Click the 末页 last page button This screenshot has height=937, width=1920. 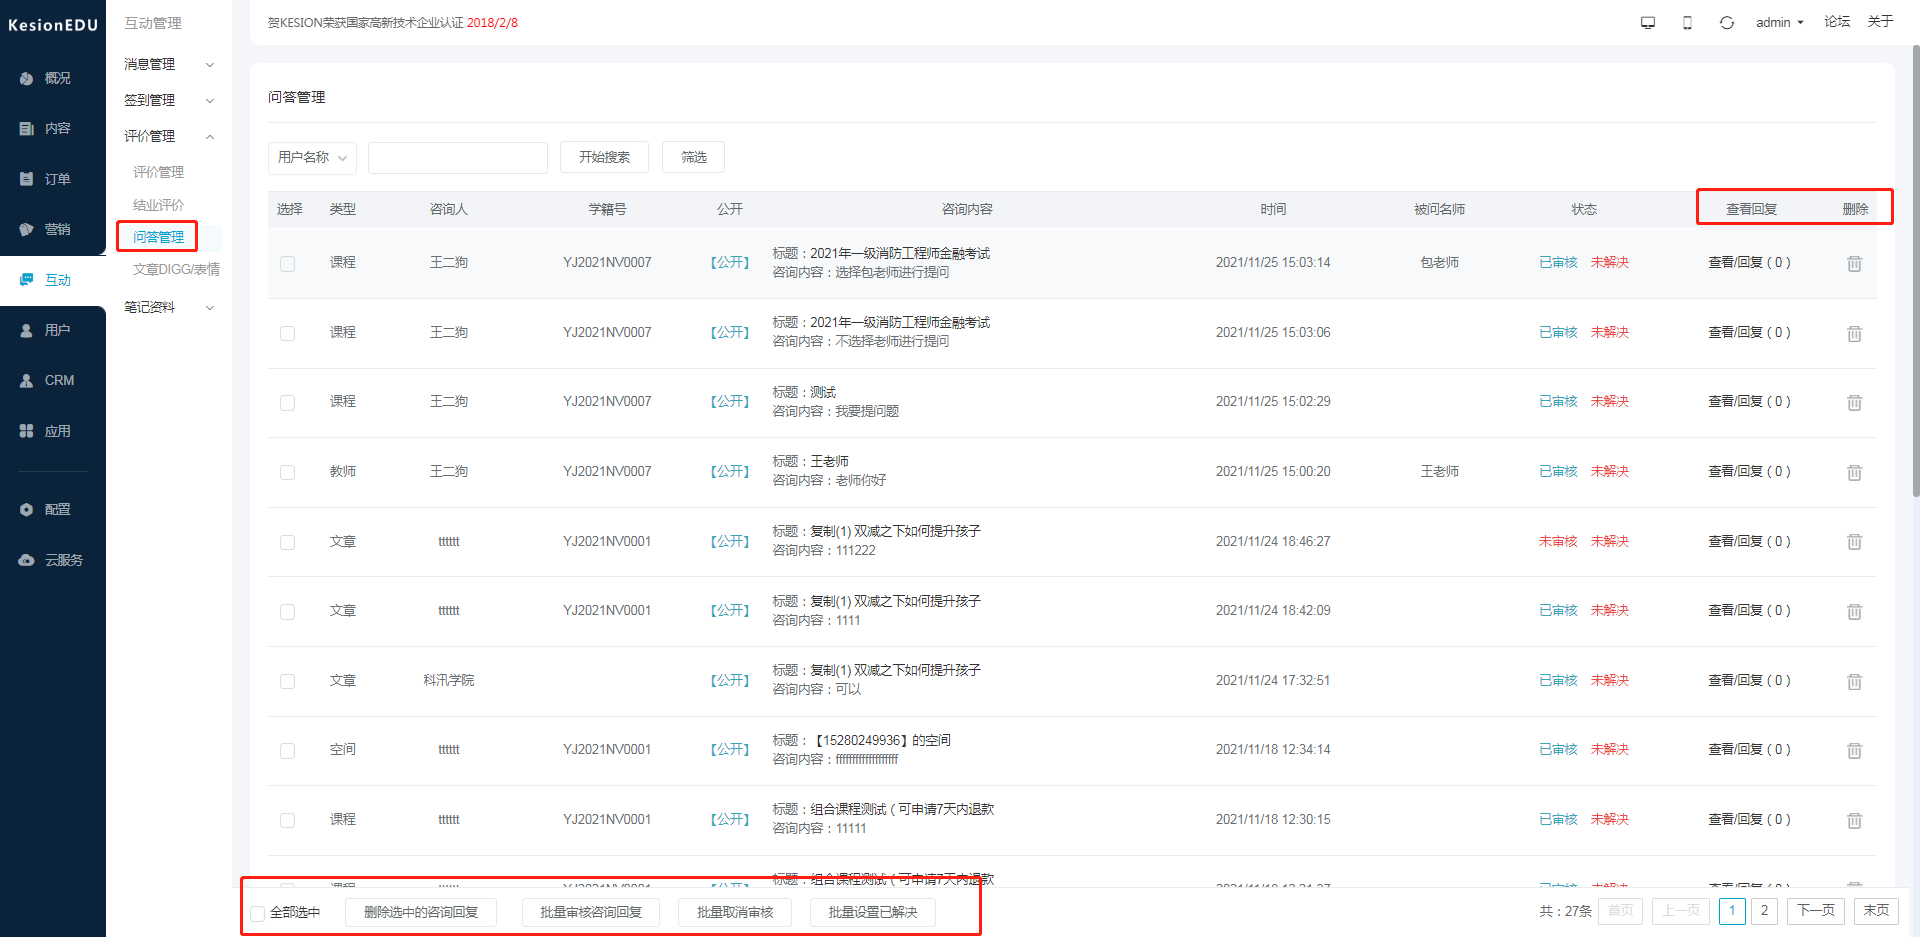1876,911
